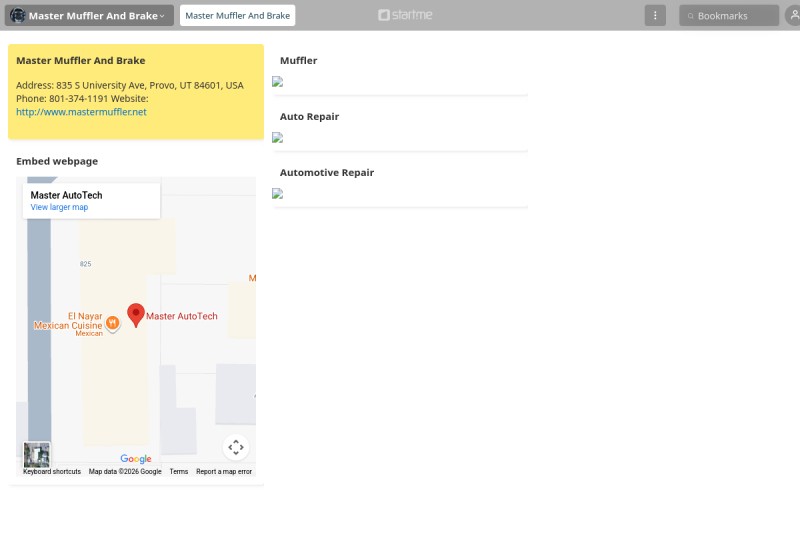Click the Bookmarks search field
Screen dimensions: 800x533
(x=729, y=15)
